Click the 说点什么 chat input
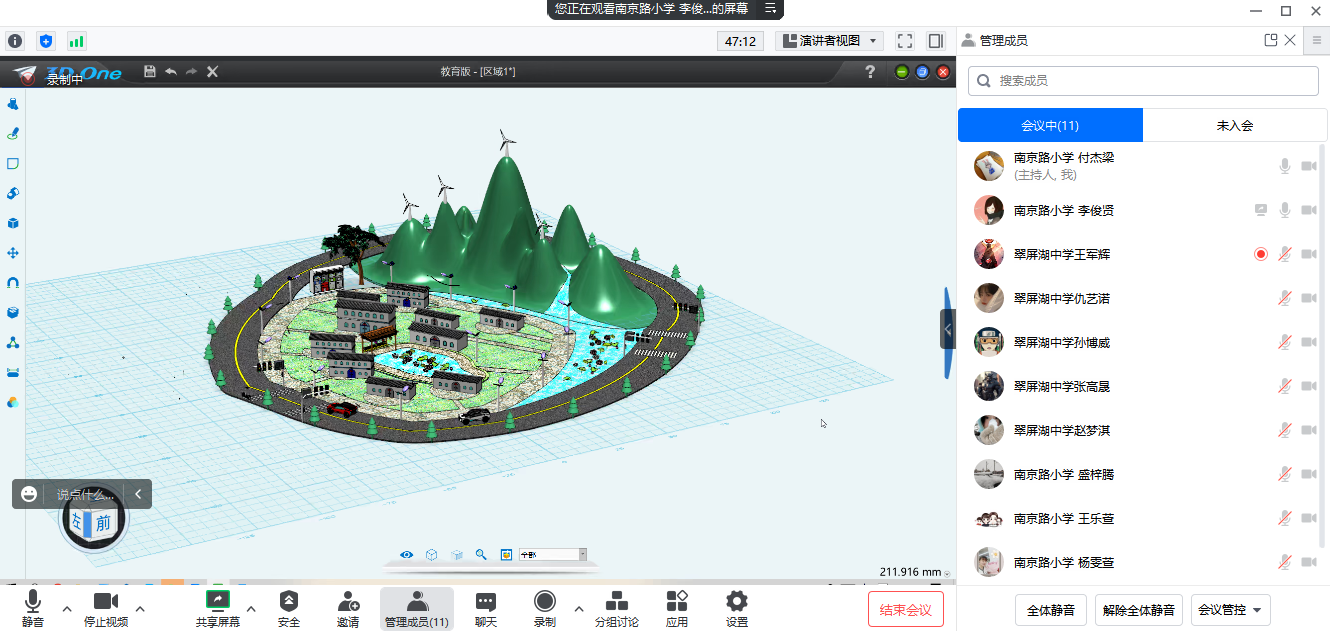This screenshot has width=1330, height=631. pyautogui.click(x=86, y=494)
